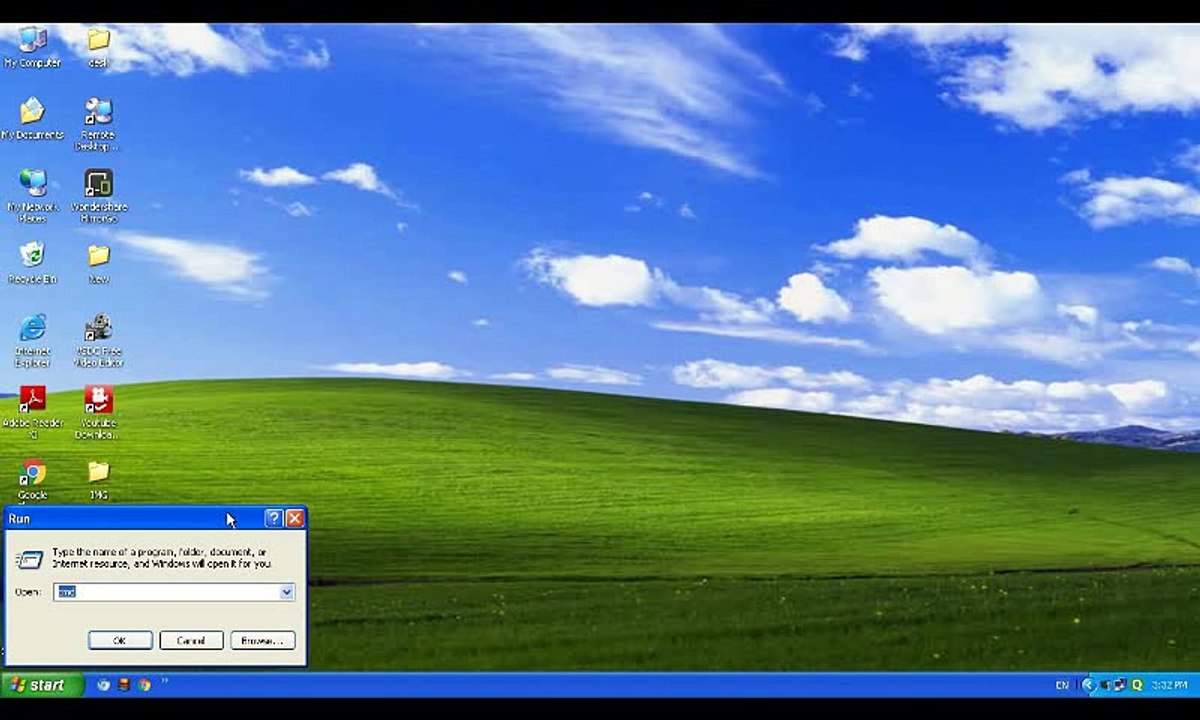The width and height of the screenshot is (1200, 720).
Task: Click Cancel in the Run dialog
Action: [191, 640]
